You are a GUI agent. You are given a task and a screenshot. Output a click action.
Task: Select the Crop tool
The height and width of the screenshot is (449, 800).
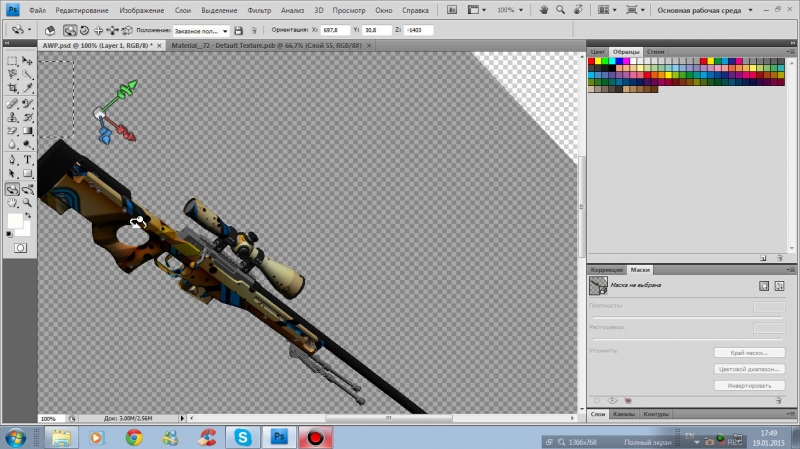[12, 88]
